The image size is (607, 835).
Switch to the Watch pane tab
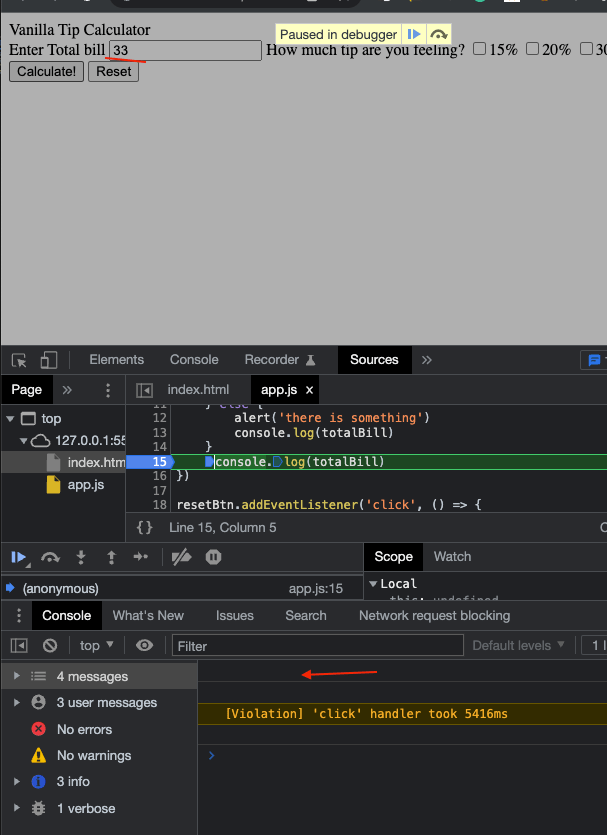tap(453, 557)
